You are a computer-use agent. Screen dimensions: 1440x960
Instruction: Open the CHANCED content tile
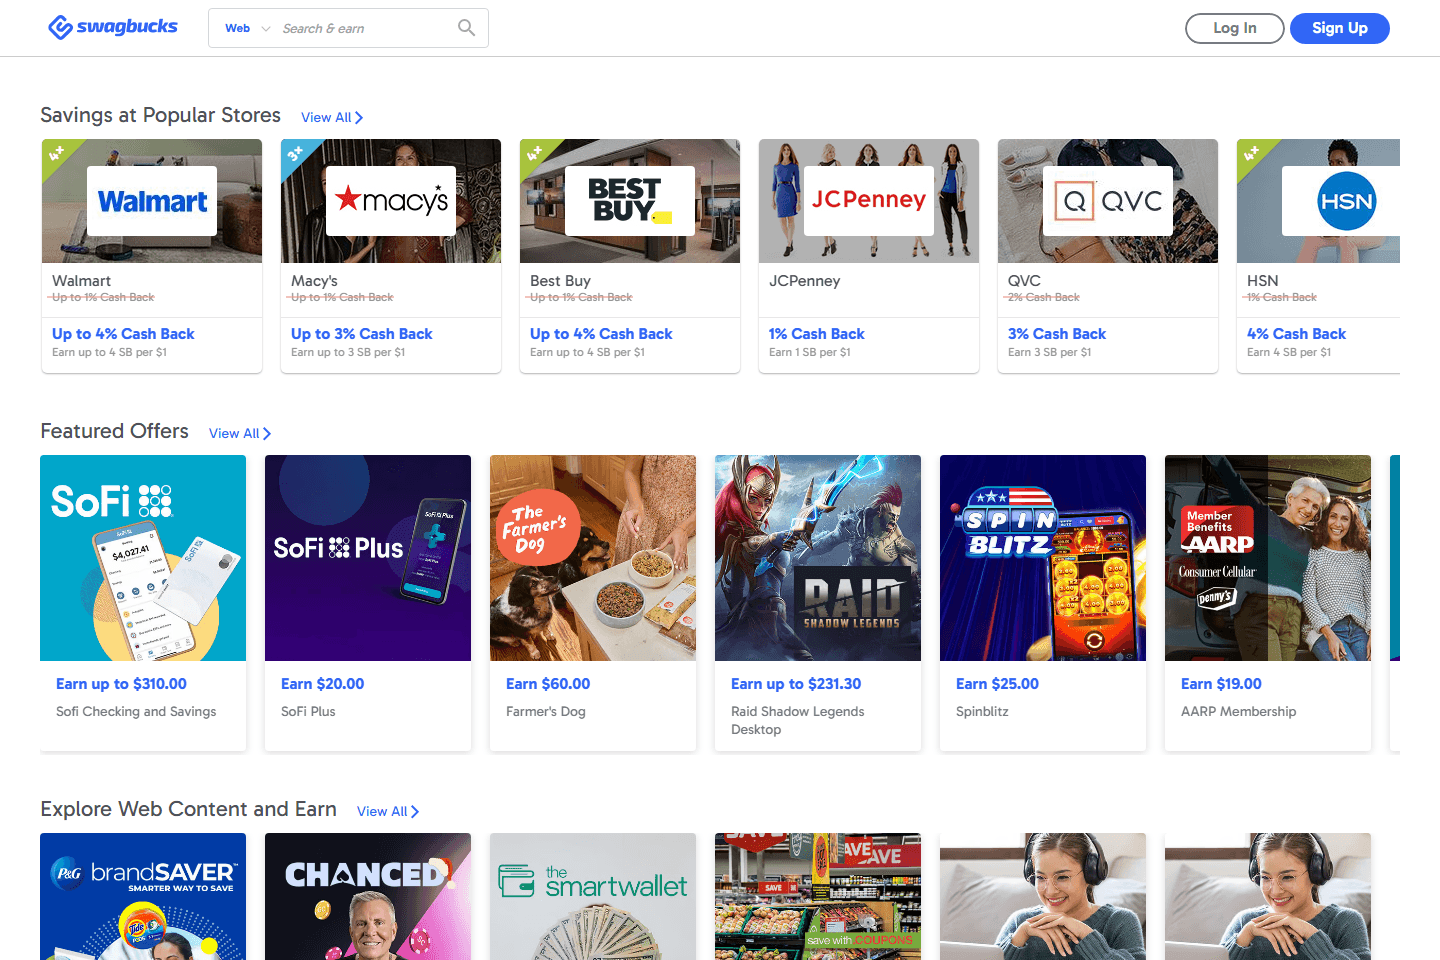pyautogui.click(x=368, y=896)
